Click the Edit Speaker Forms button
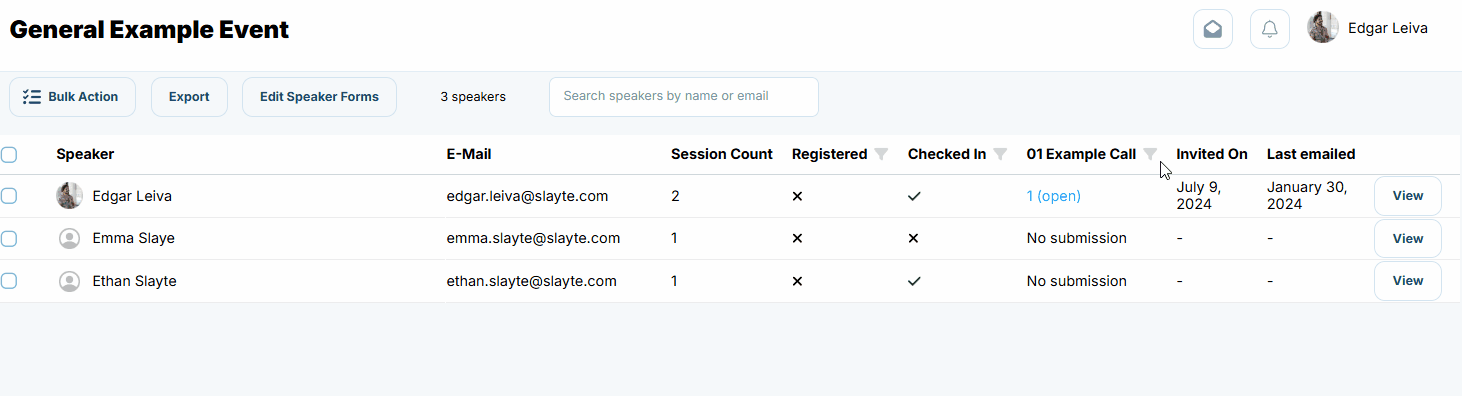Viewport: 1462px width, 396px height. [319, 97]
